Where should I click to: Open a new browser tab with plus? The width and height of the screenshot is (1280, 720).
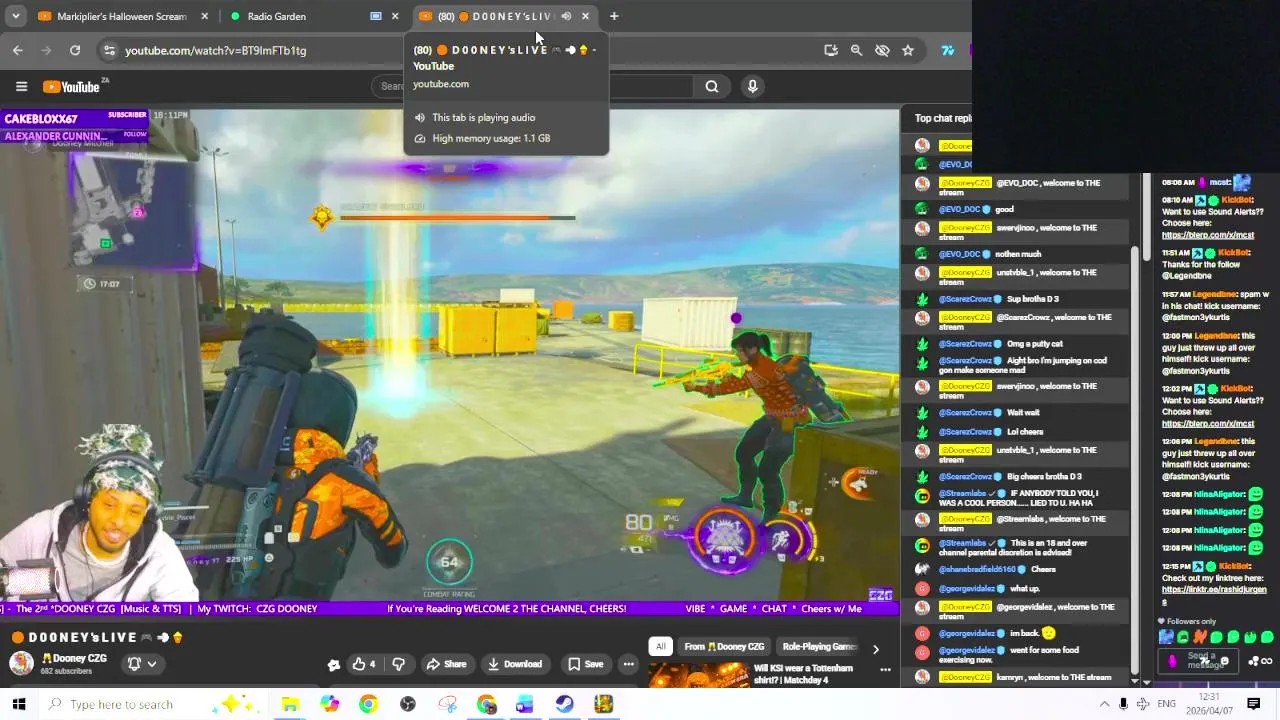[614, 16]
